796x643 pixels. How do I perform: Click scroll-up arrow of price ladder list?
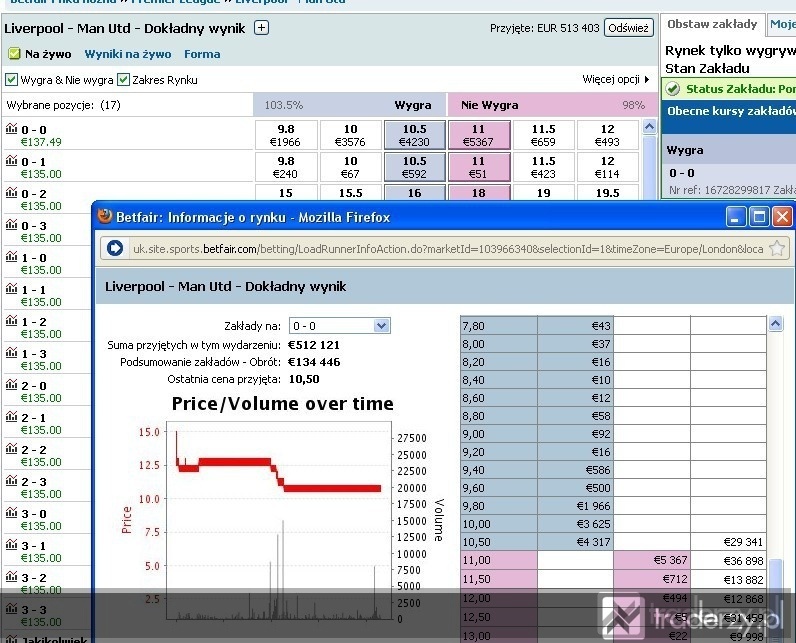[x=775, y=323]
